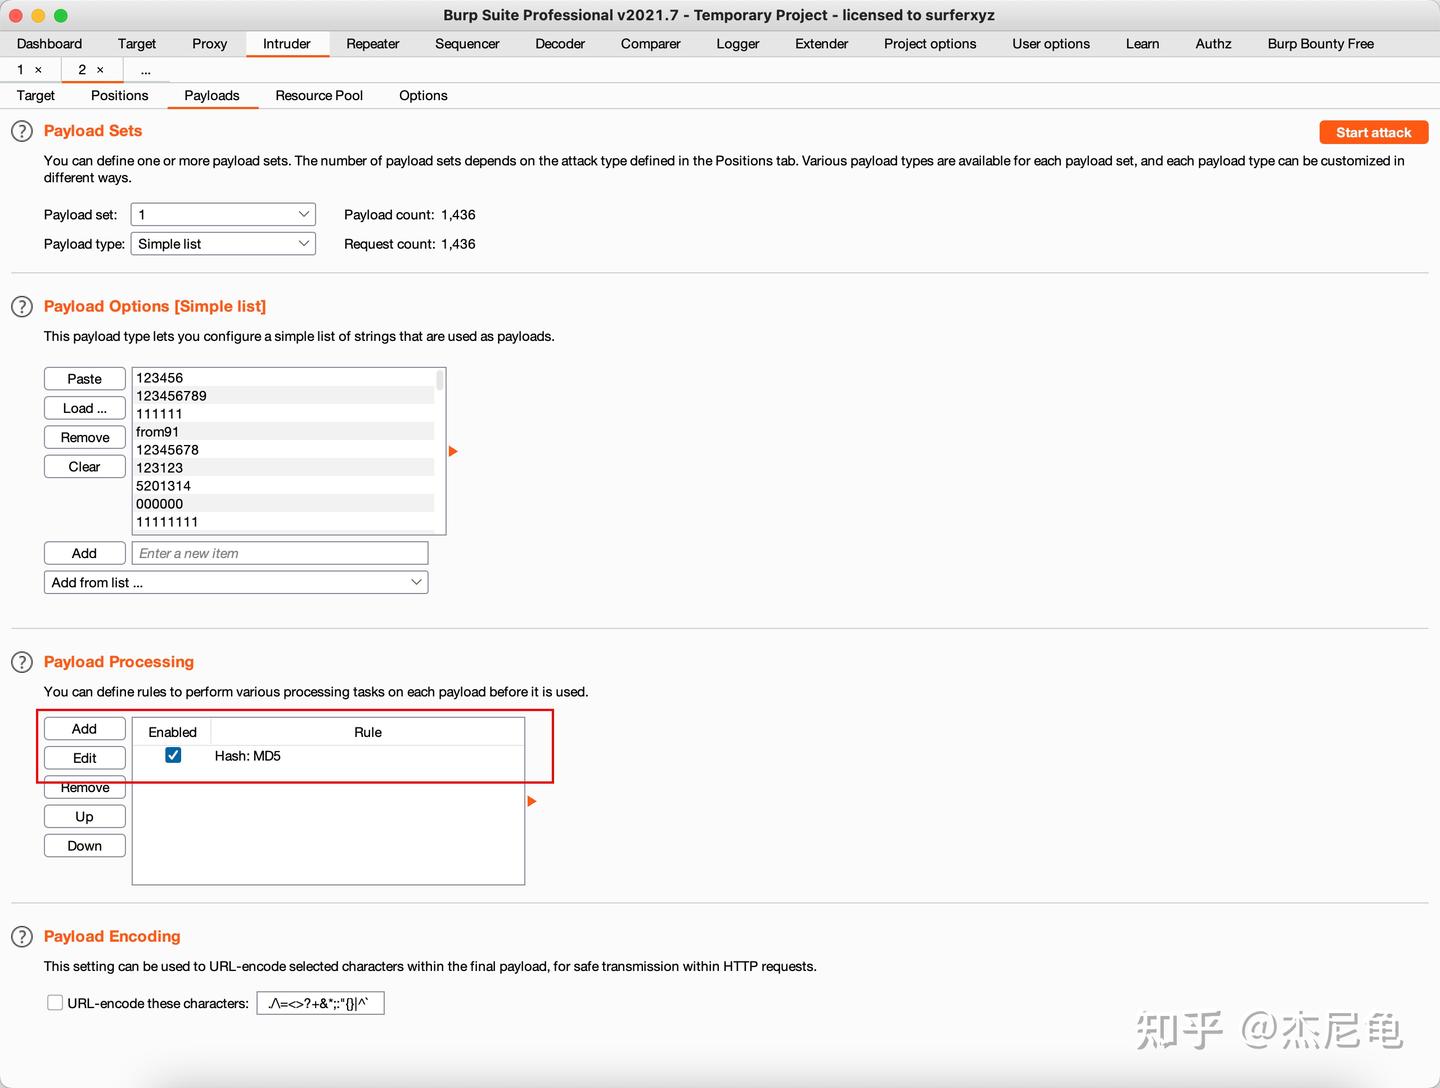Select the Hash: MD5 rule row
The height and width of the screenshot is (1088, 1440).
(x=328, y=756)
